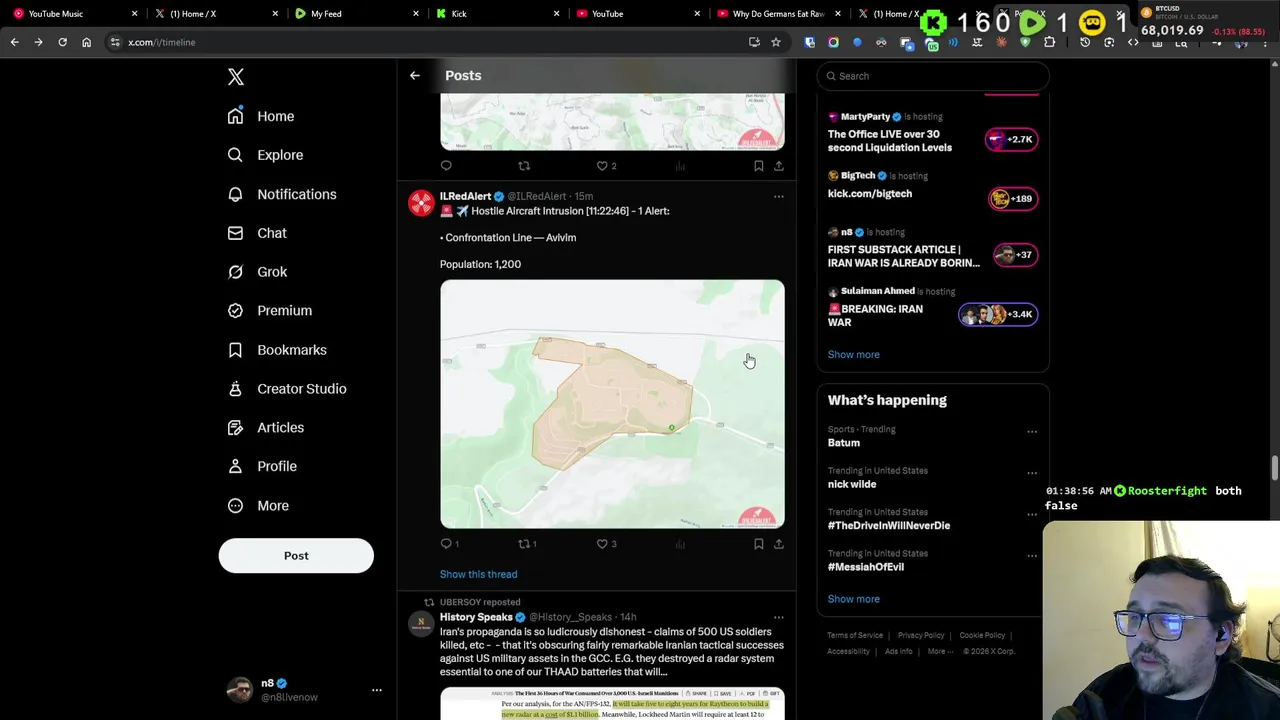Click the Bookmarks bookmark icon in sidebar
This screenshot has width=1280, height=720.
click(235, 350)
